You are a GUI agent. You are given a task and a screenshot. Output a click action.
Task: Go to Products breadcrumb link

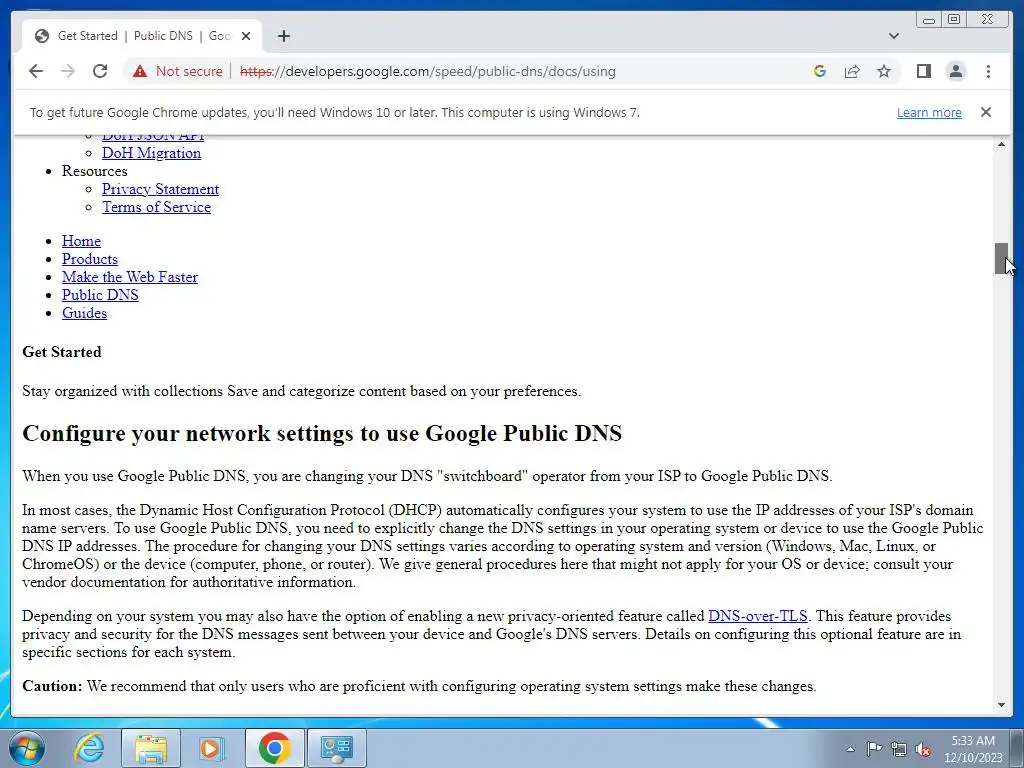(89, 259)
